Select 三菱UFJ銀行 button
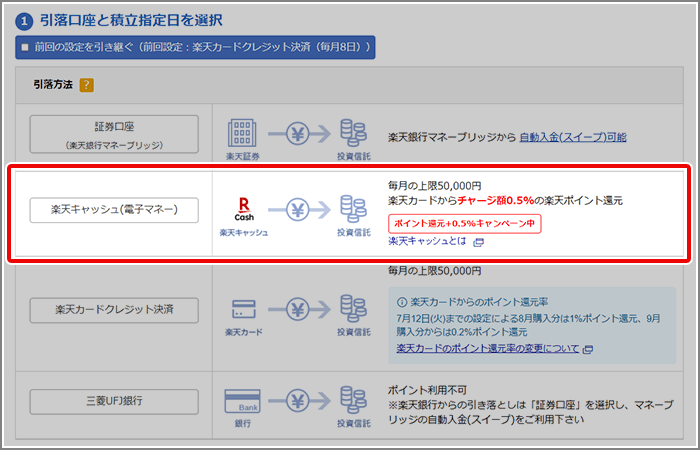 tap(114, 401)
